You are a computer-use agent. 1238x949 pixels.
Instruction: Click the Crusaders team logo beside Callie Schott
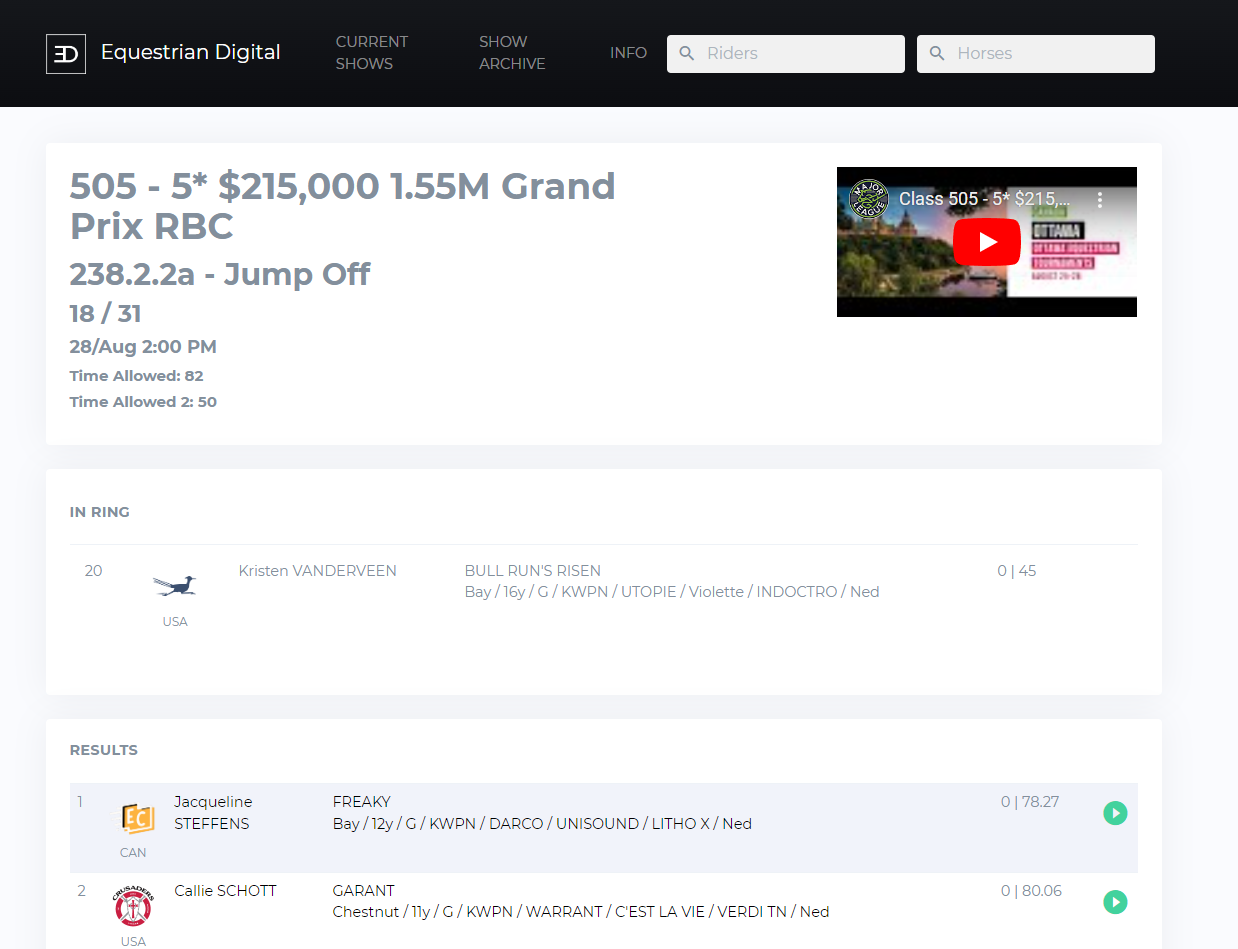(133, 908)
